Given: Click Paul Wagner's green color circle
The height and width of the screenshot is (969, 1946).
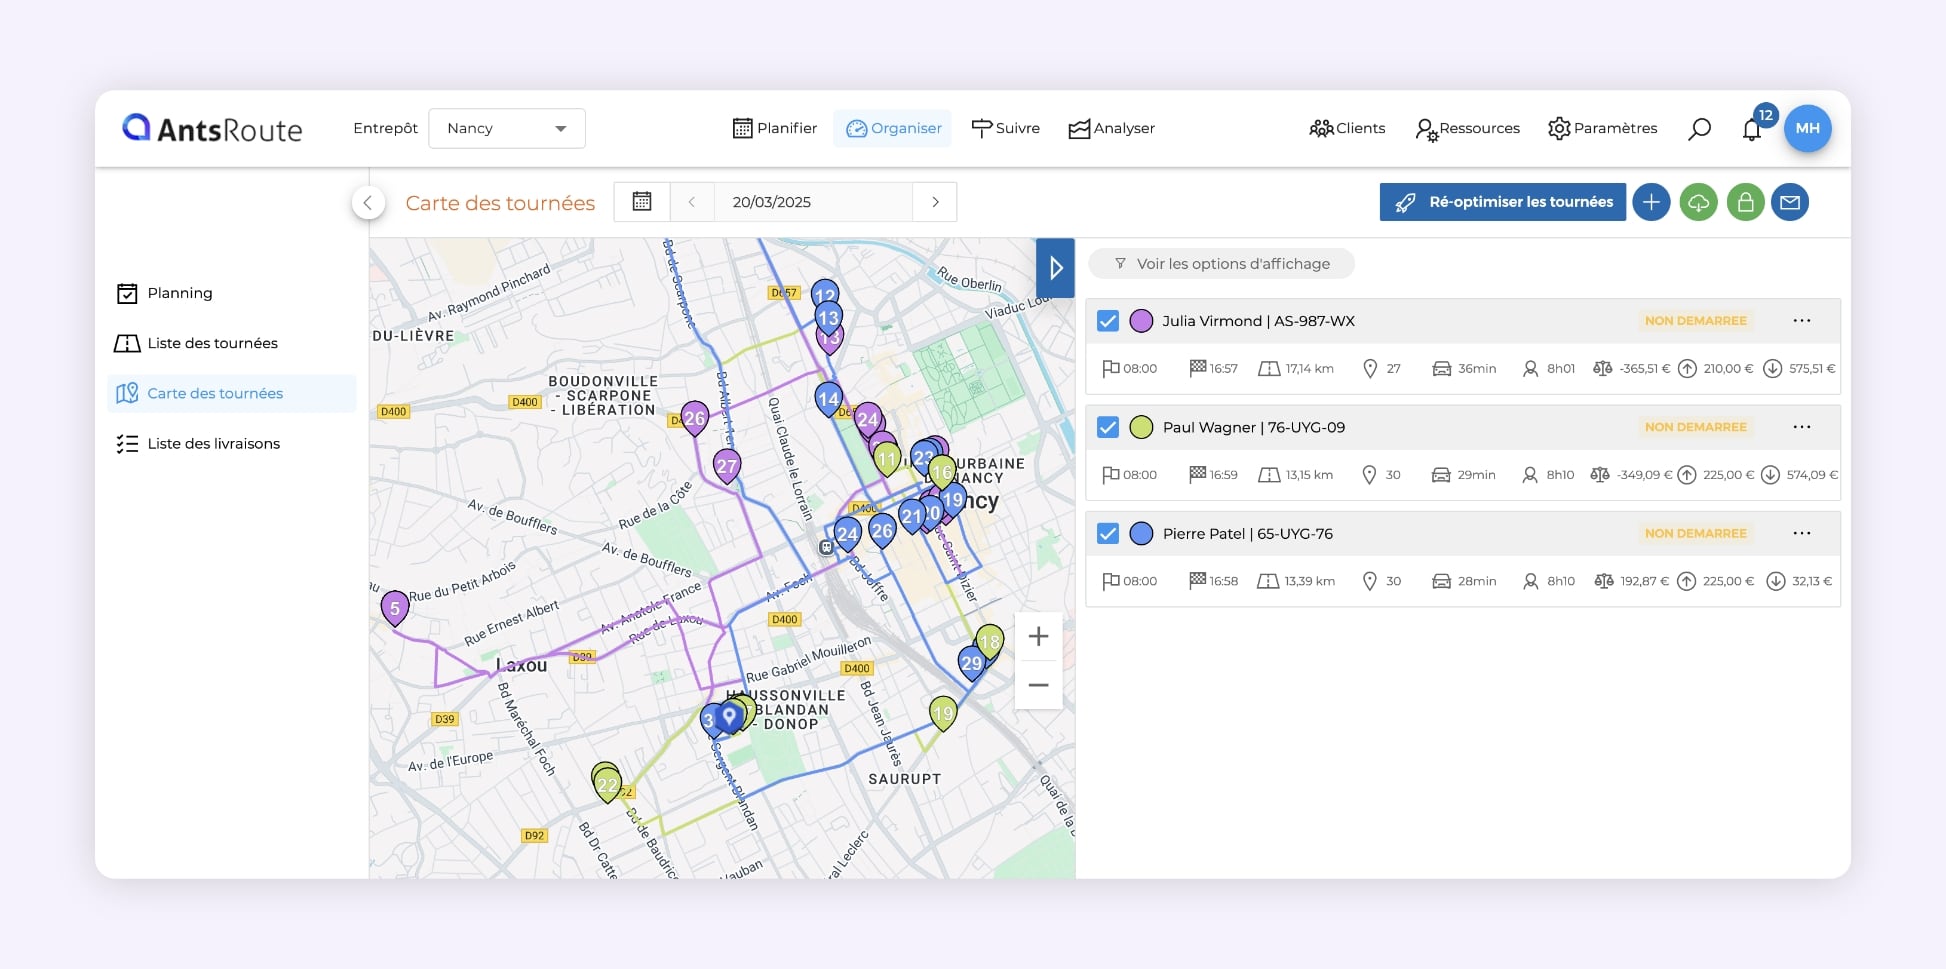Looking at the screenshot, I should click(x=1141, y=428).
